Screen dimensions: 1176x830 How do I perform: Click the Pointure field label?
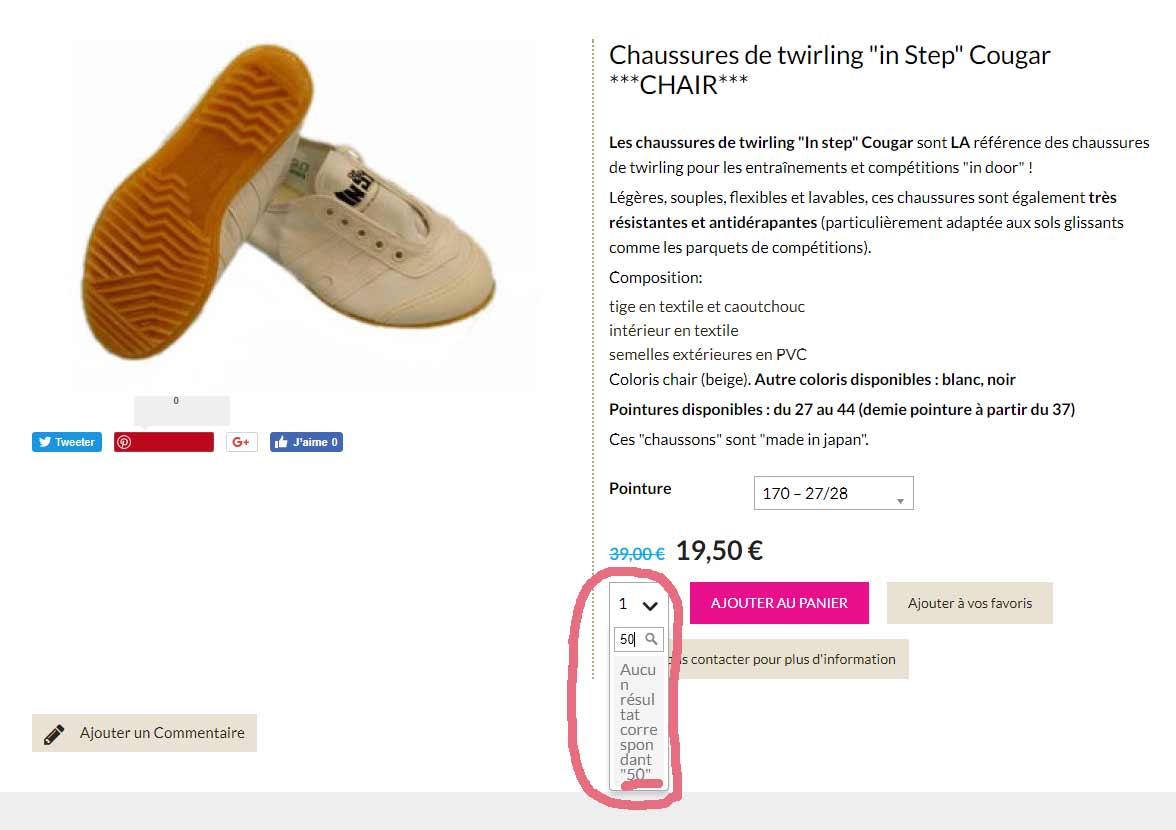pos(640,488)
